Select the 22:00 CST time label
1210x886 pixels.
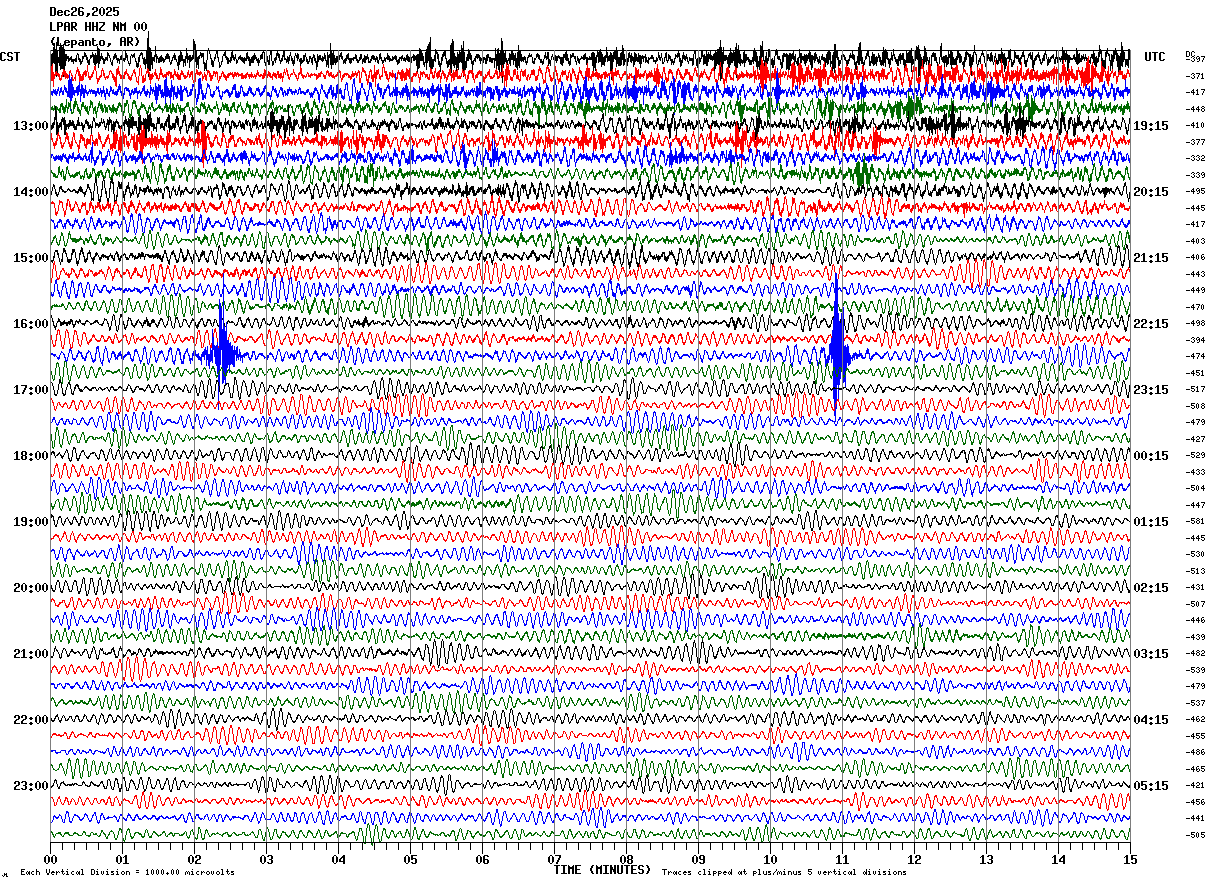pos(31,720)
